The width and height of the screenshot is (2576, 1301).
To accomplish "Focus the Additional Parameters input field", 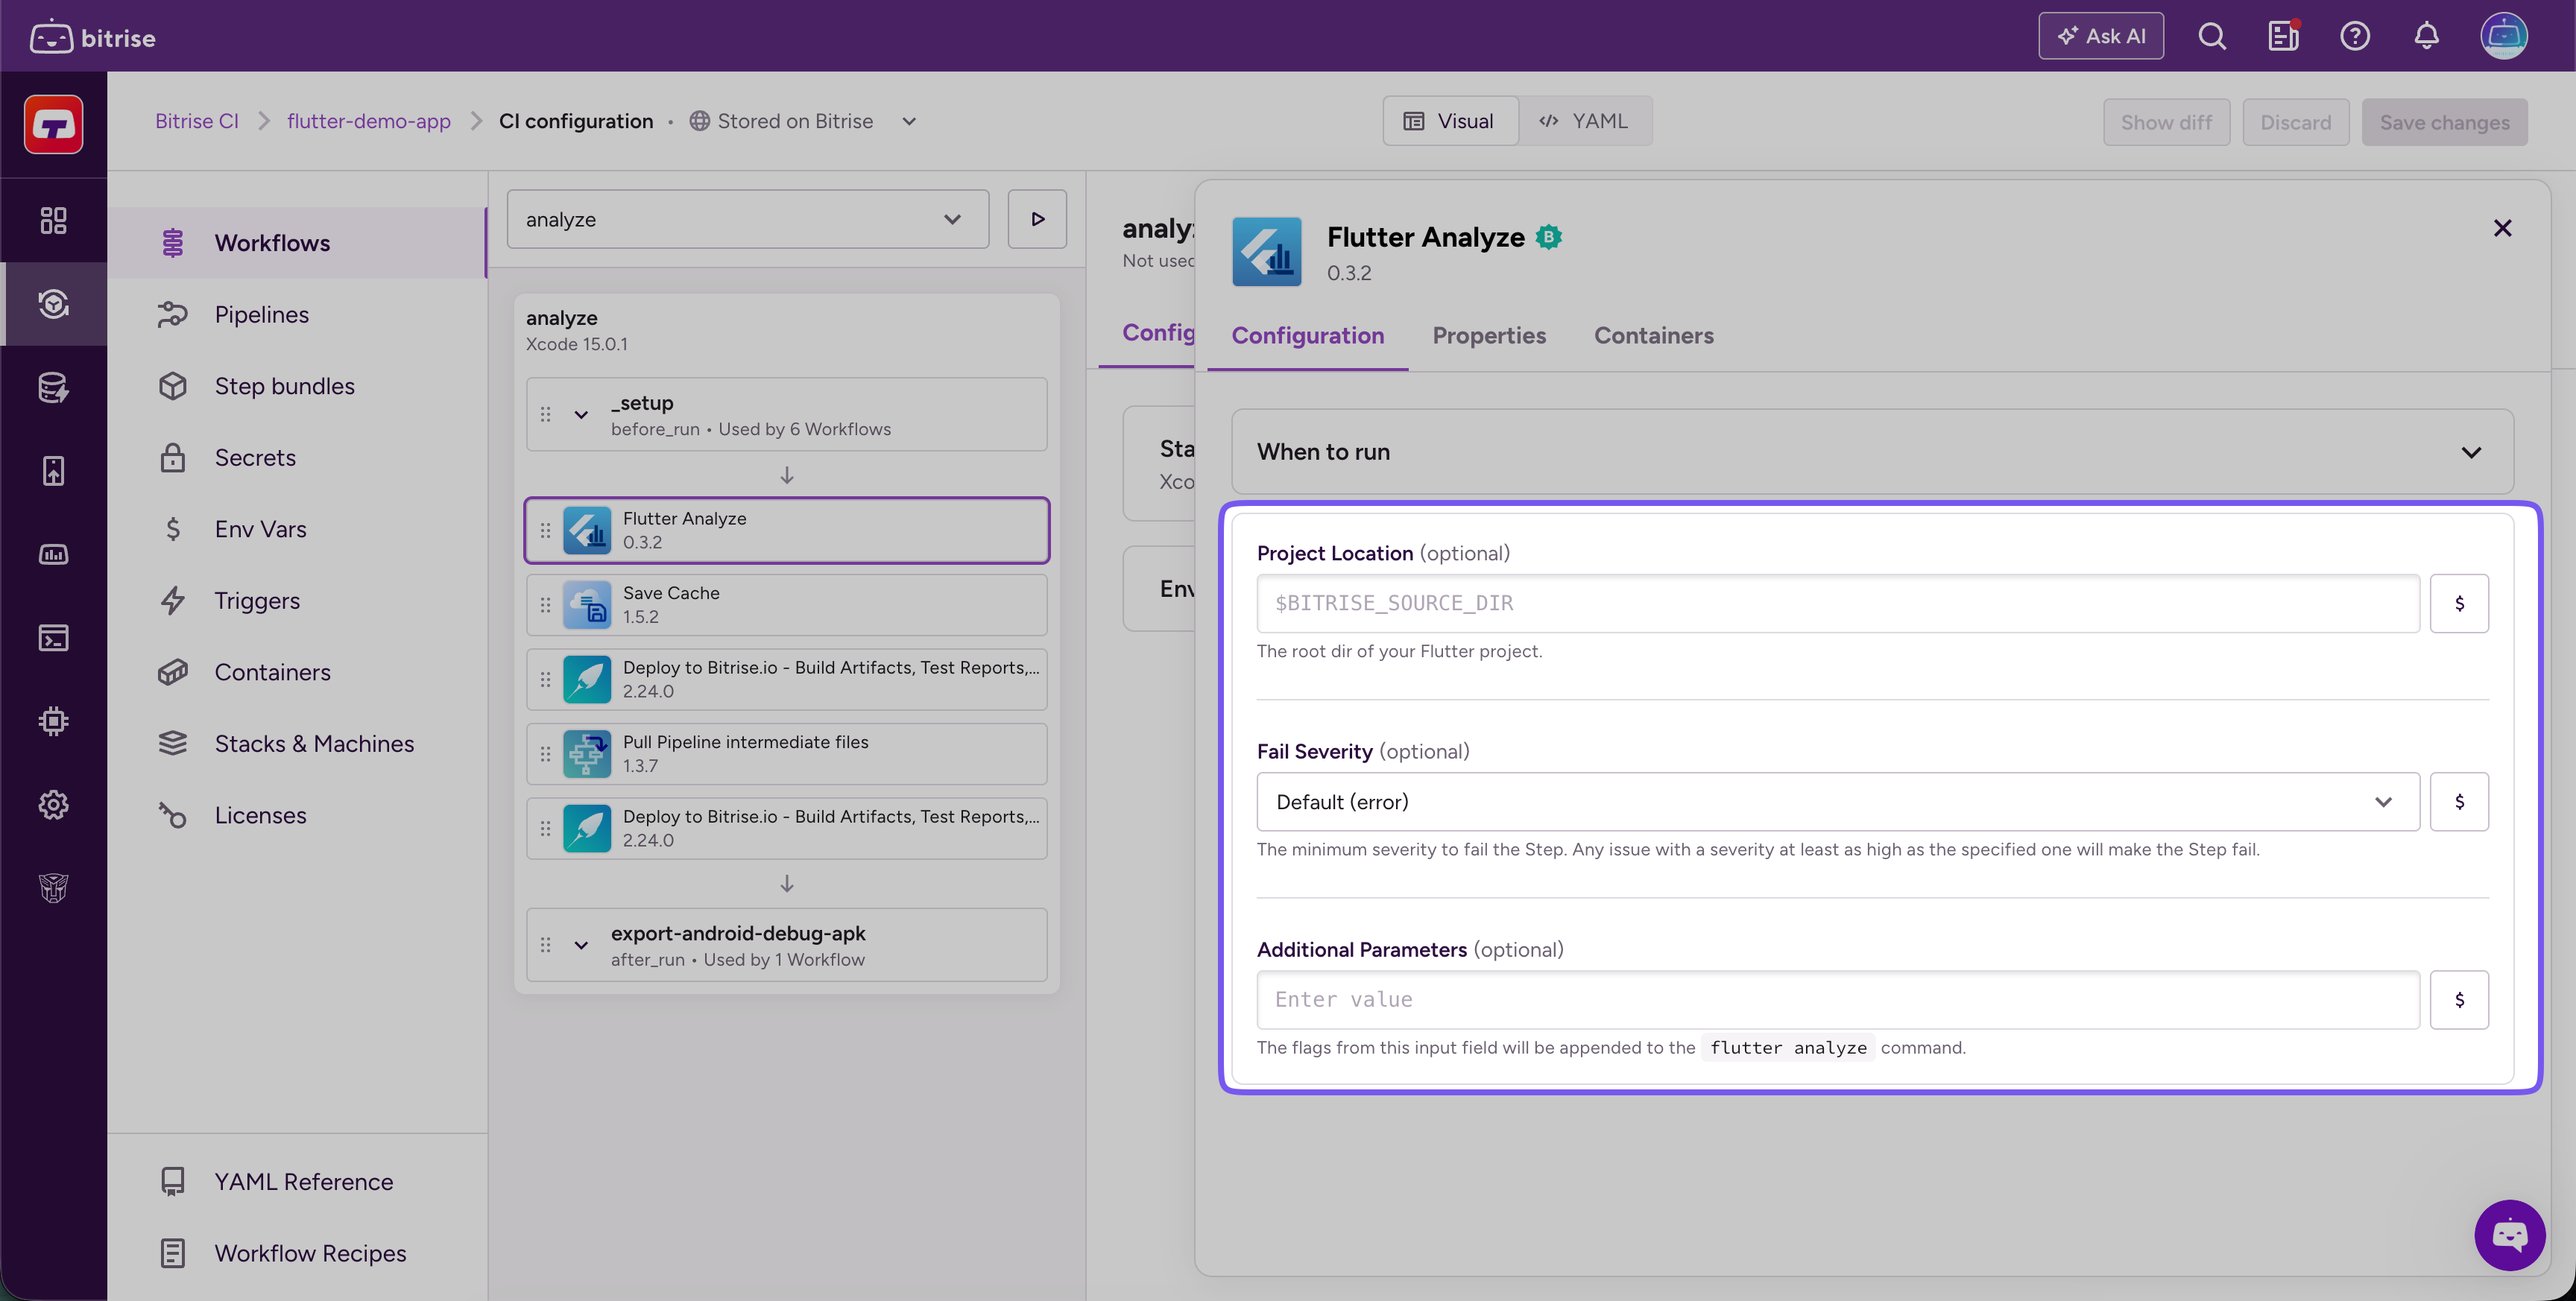I will pos(1837,999).
